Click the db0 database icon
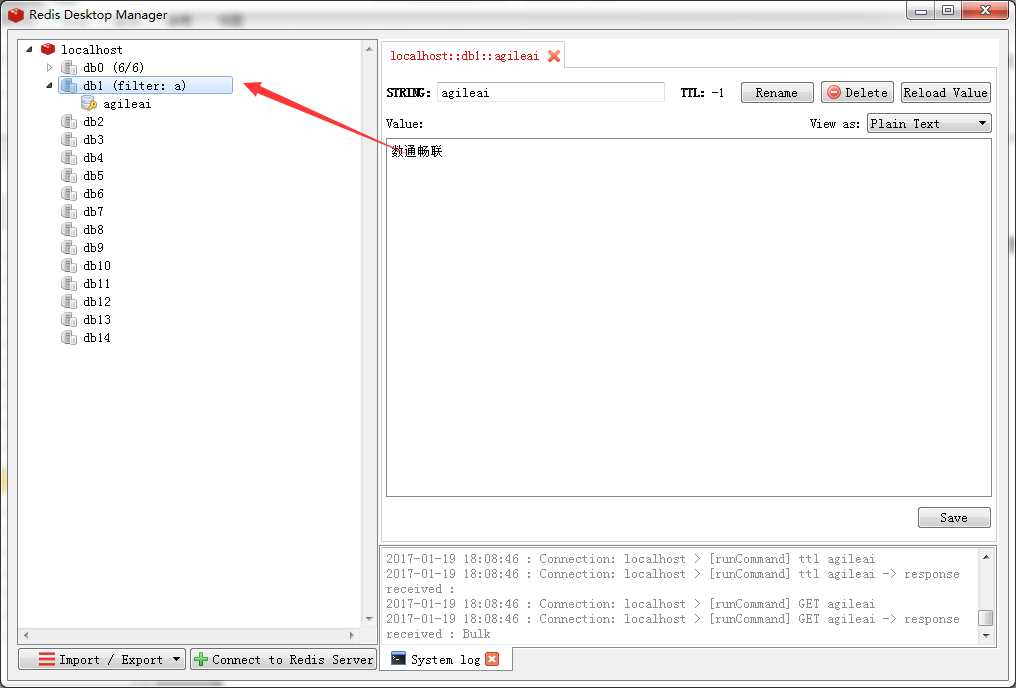Image resolution: width=1016 pixels, height=688 pixels. click(x=69, y=67)
